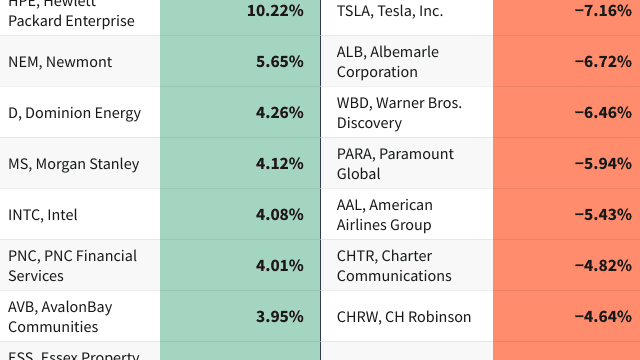Viewport: 640px width, 360px height.
Task: Select MS, Morgan Stanley row
Action: pyautogui.click(x=73, y=164)
